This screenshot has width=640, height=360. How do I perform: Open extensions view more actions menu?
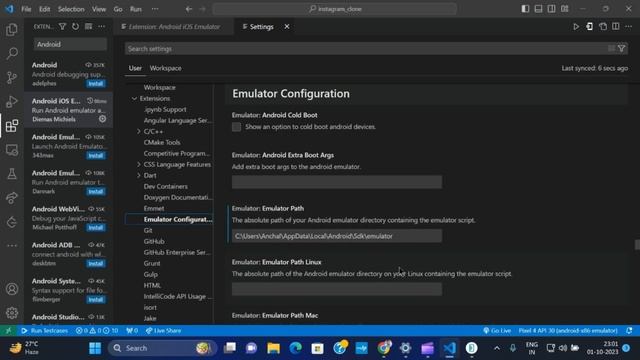(x=102, y=27)
